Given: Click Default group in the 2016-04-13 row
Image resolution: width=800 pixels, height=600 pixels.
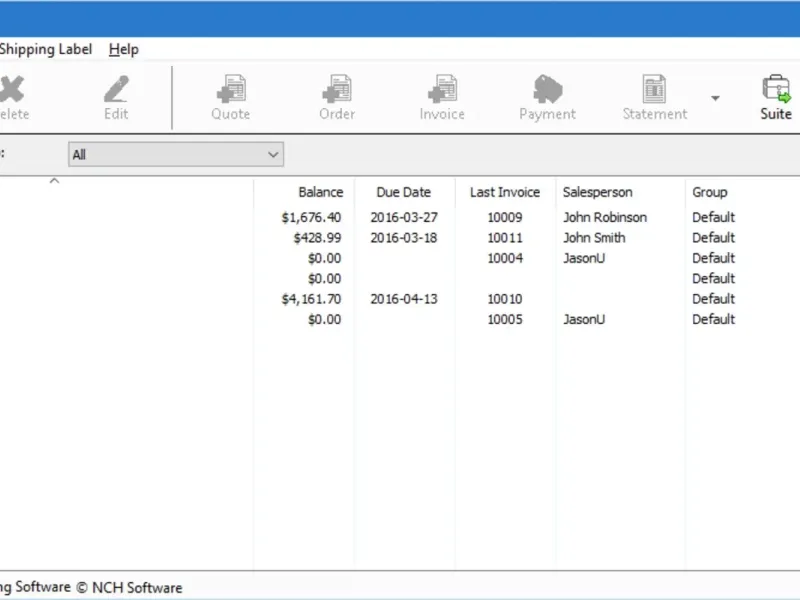Looking at the screenshot, I should click(713, 299).
